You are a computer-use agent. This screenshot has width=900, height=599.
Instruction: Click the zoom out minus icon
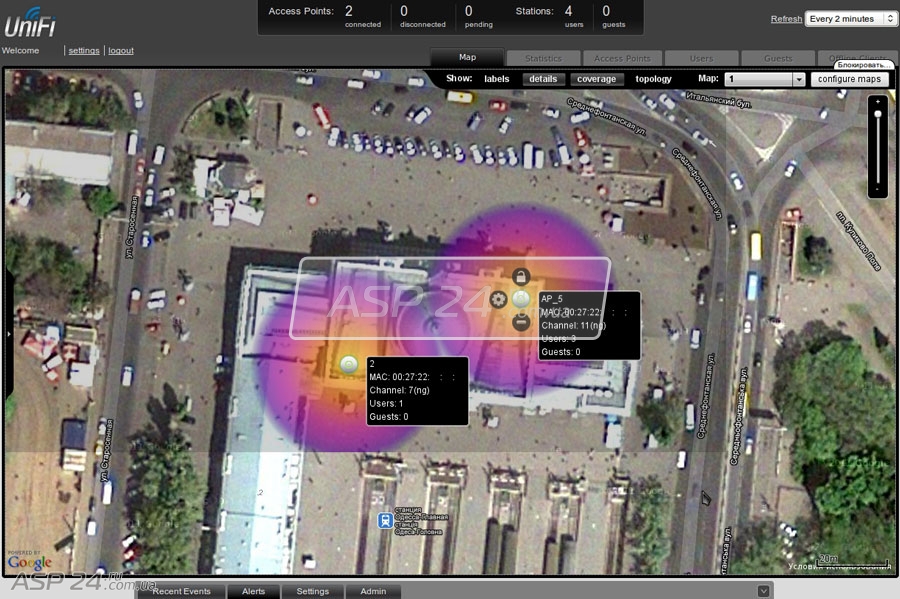point(878,189)
